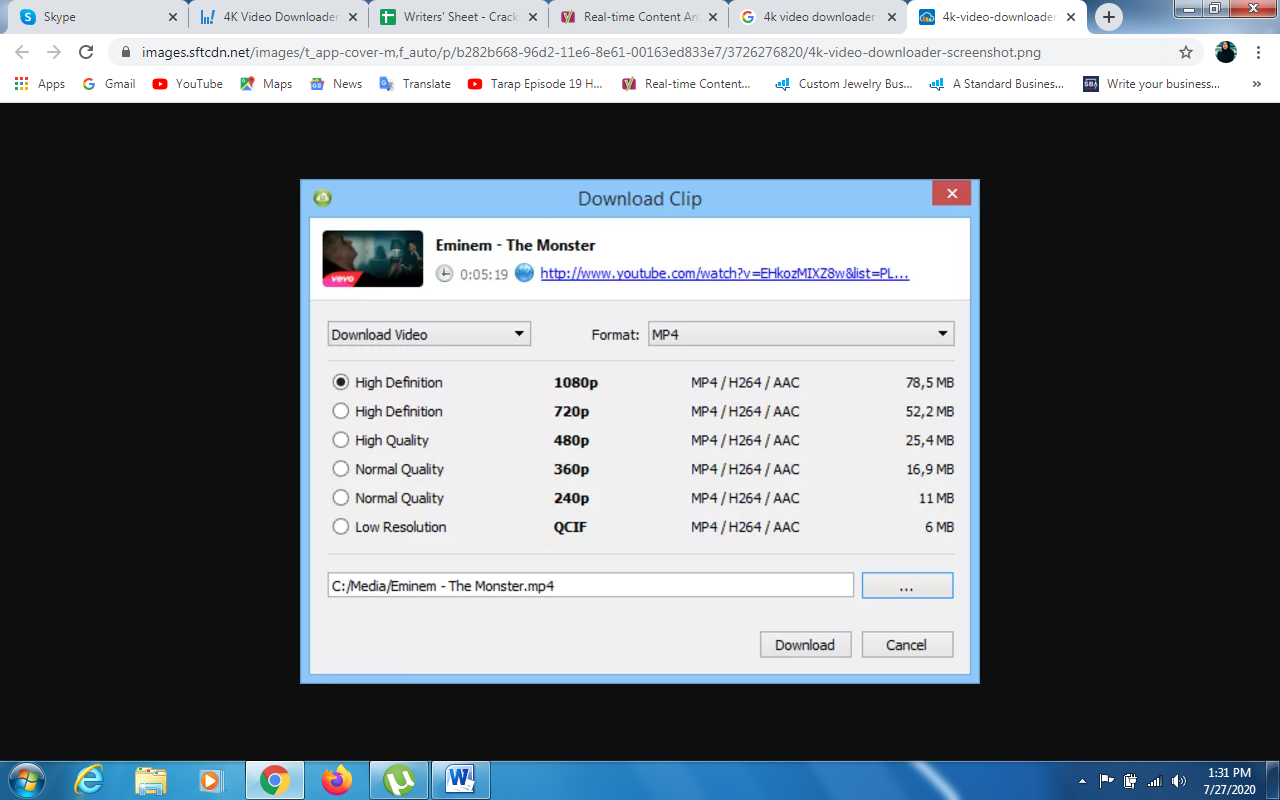Click the Windows Start orb
The width and height of the screenshot is (1280, 800).
pyautogui.click(x=26, y=780)
